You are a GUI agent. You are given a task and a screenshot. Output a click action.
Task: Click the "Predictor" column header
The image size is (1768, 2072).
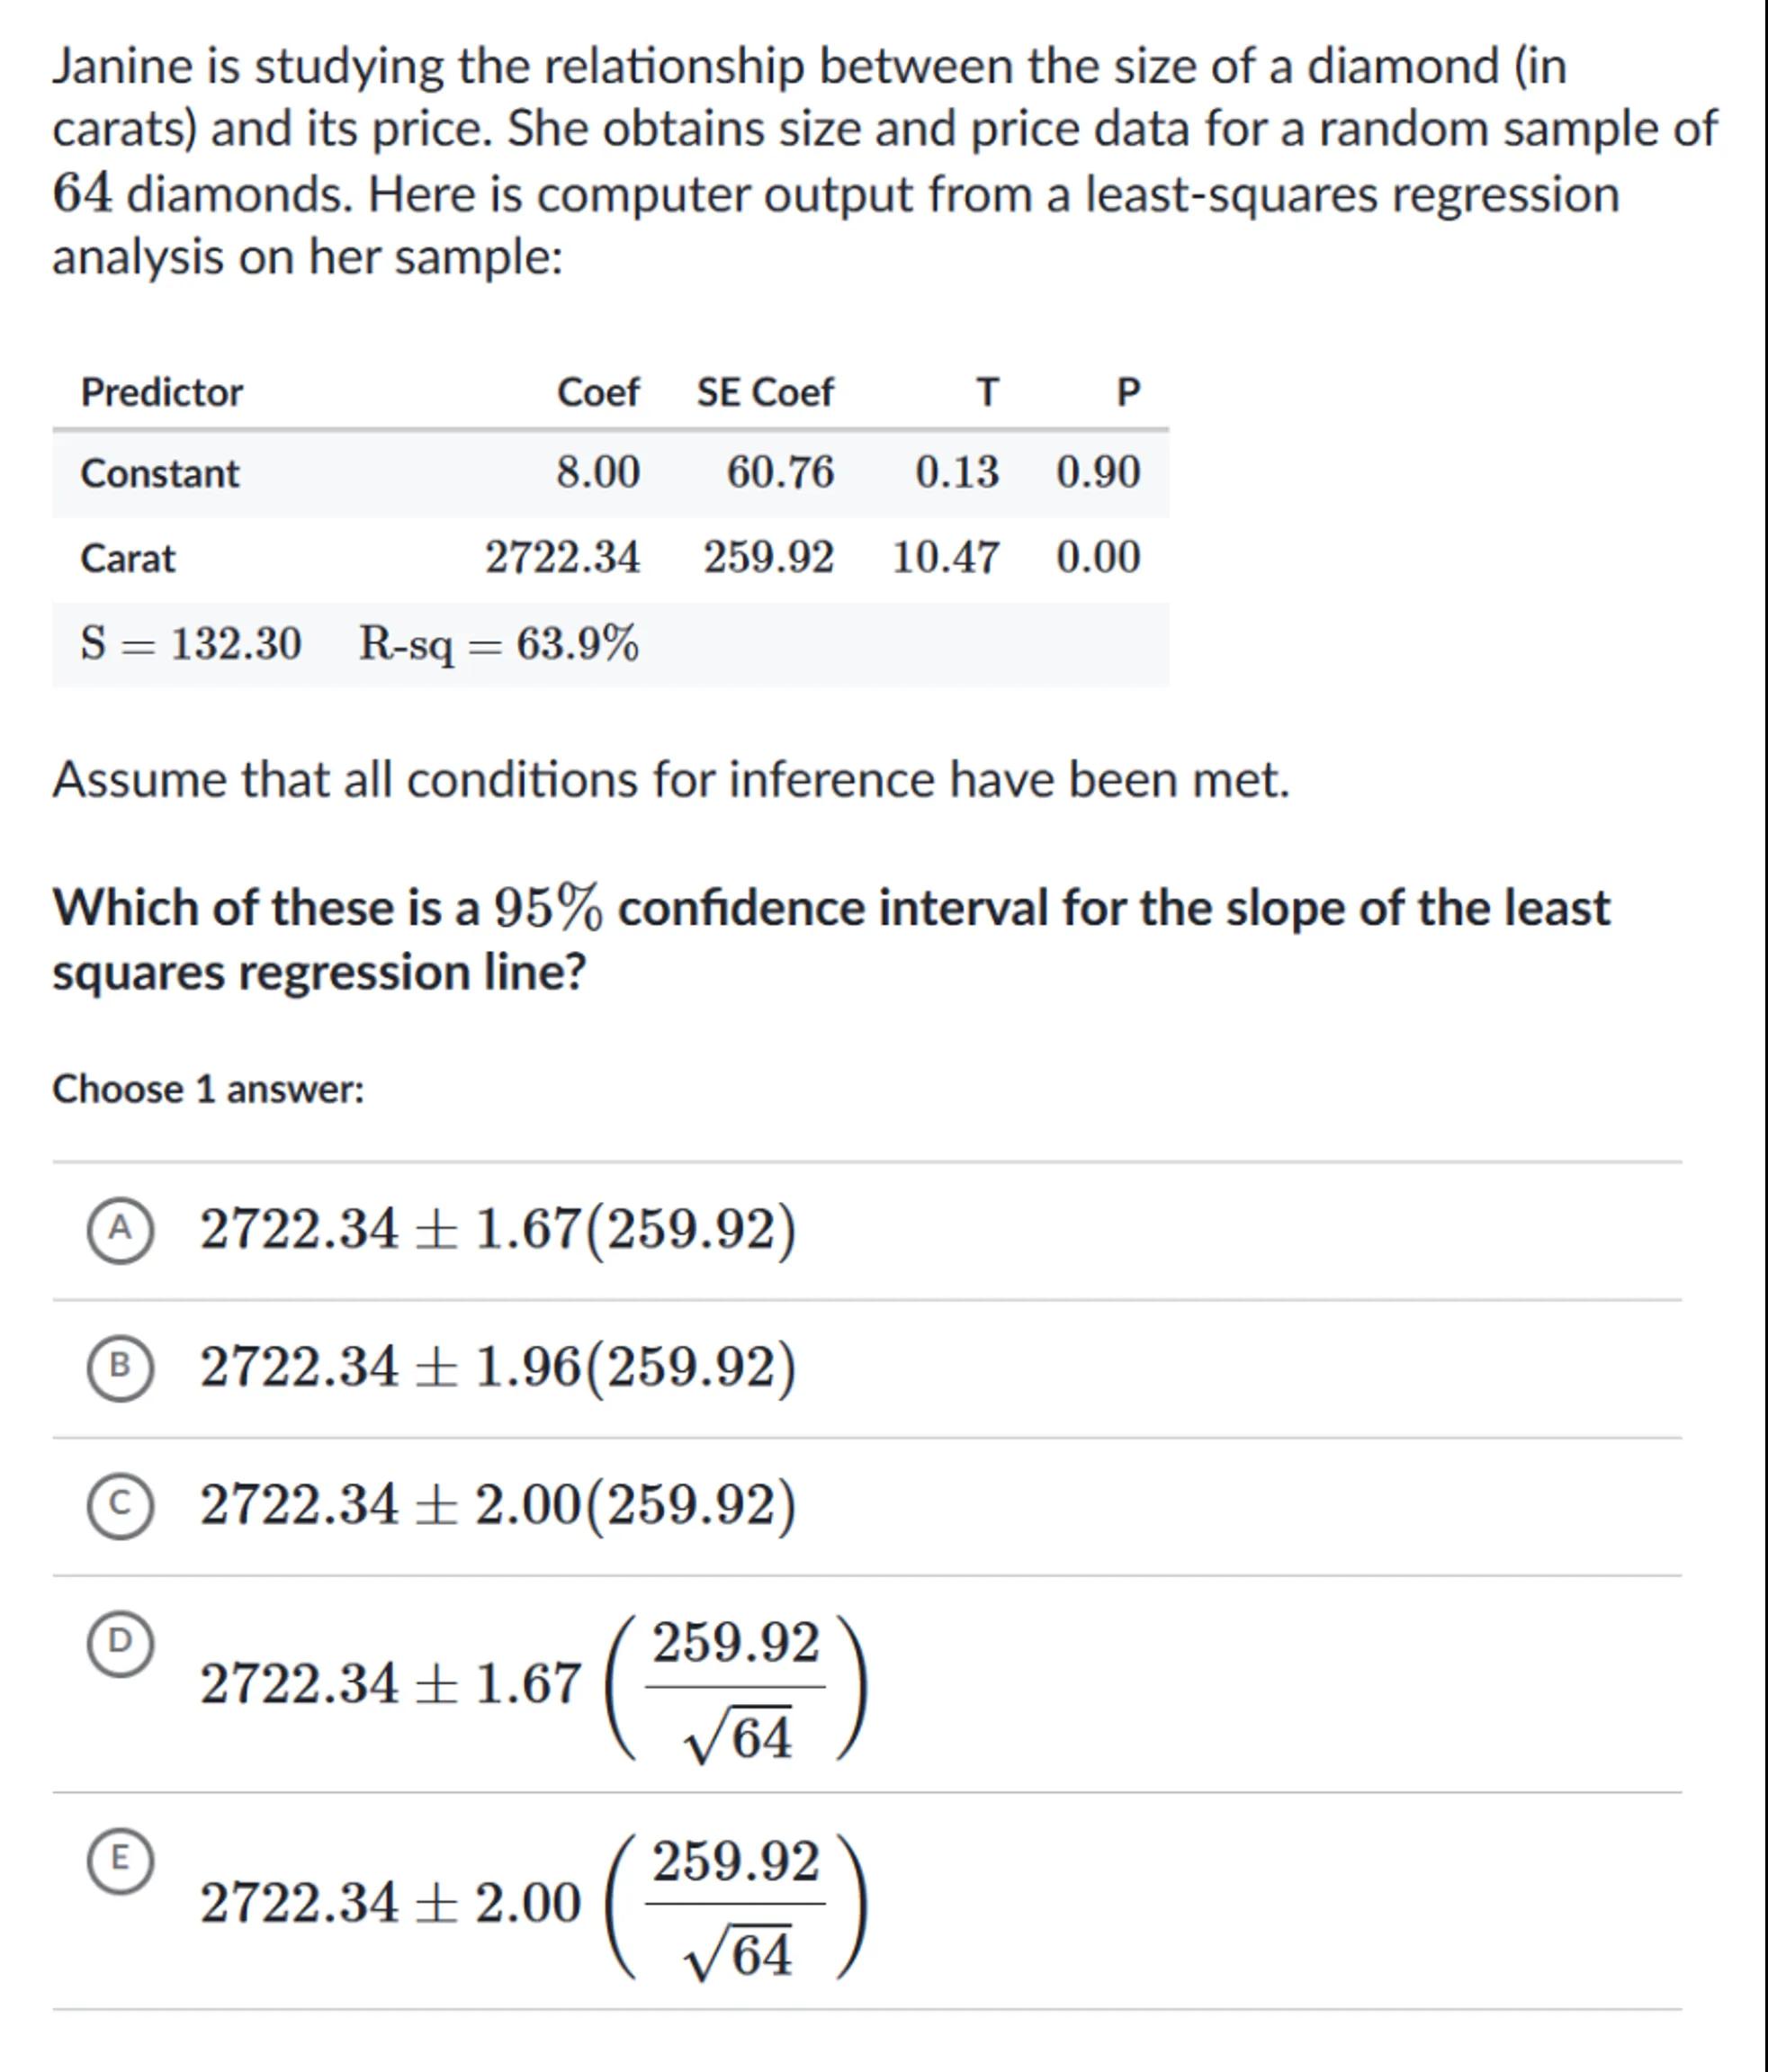pos(162,392)
